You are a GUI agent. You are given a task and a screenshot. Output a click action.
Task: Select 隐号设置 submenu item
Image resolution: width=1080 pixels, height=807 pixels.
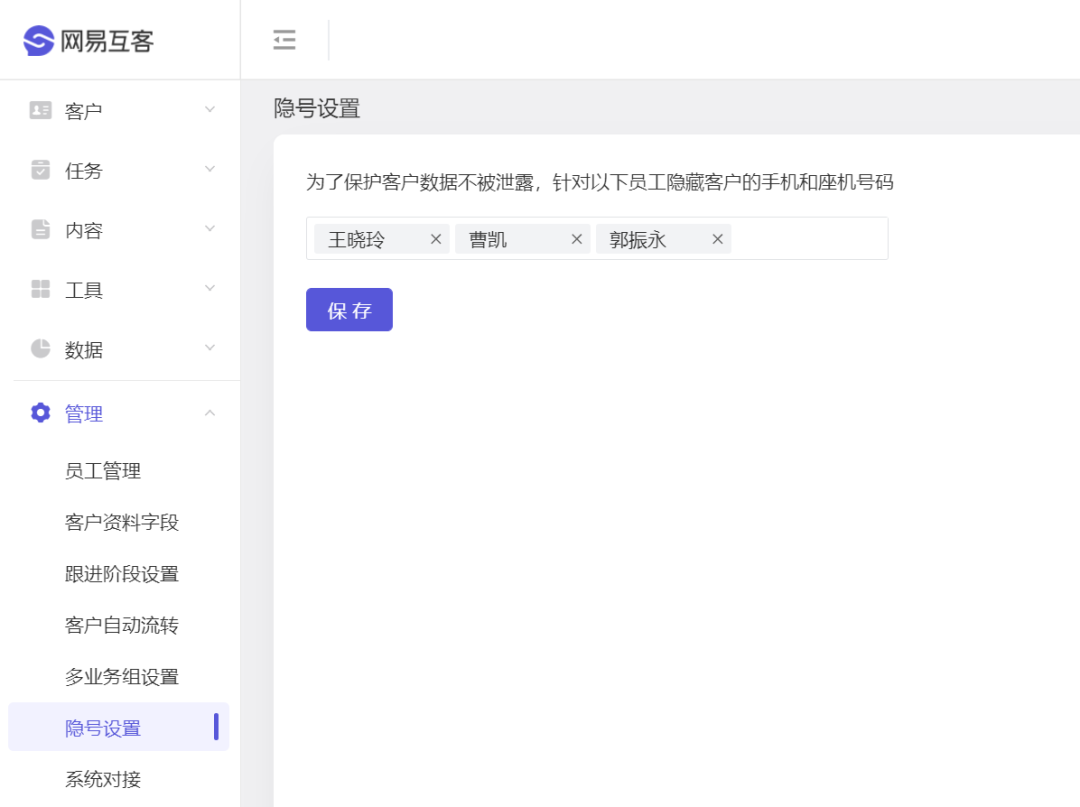pyautogui.click(x=118, y=727)
